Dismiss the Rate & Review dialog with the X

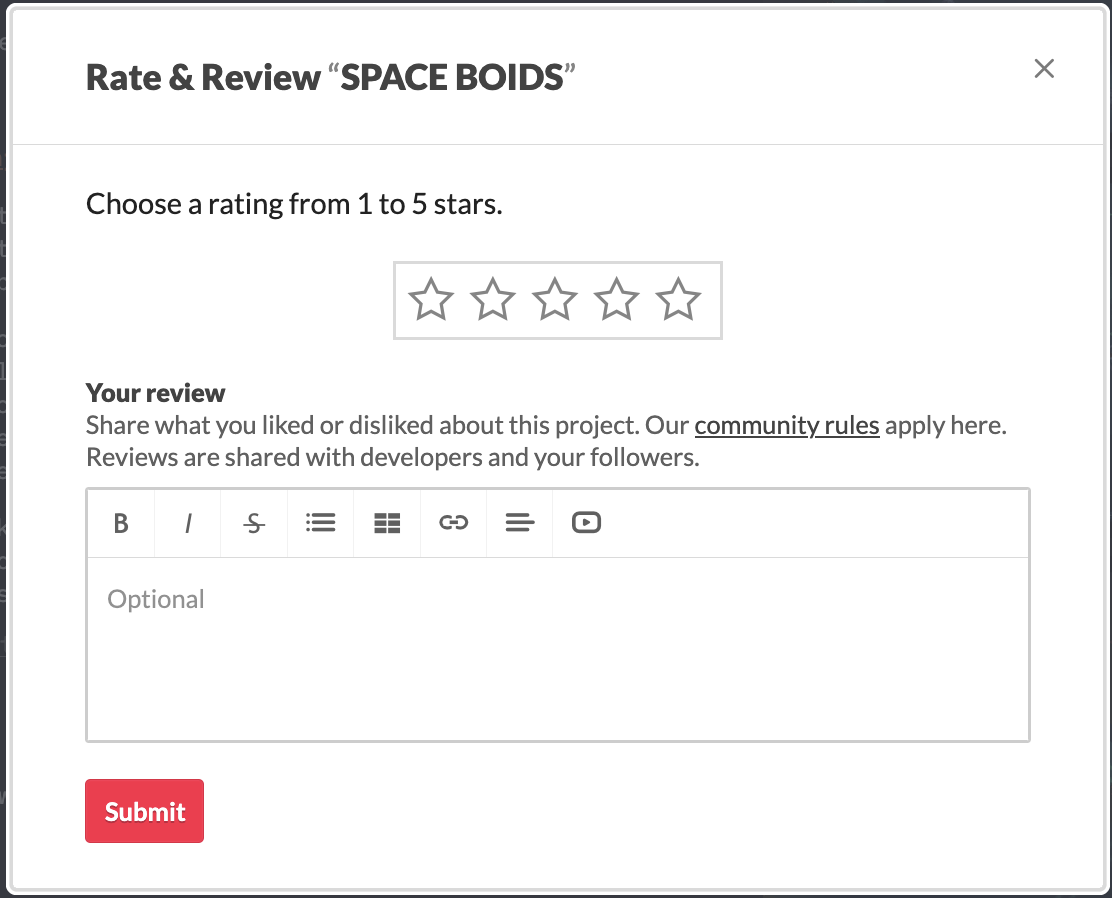(1044, 68)
